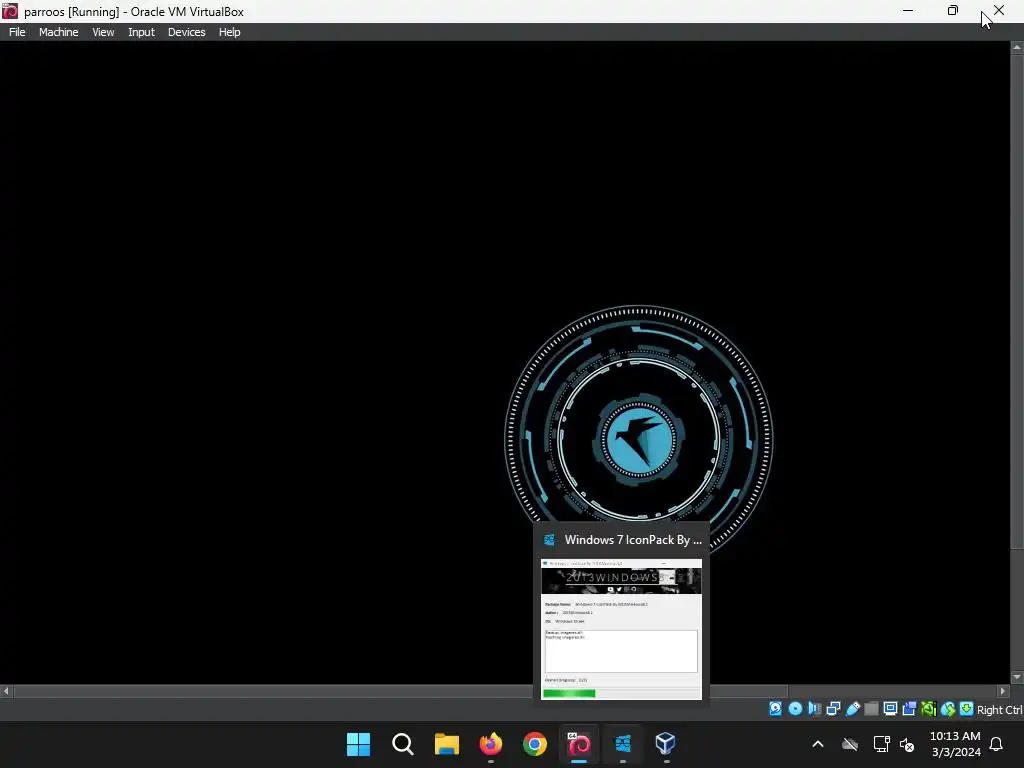1024x768 pixels.
Task: Click the display status icon
Action: coord(890,709)
